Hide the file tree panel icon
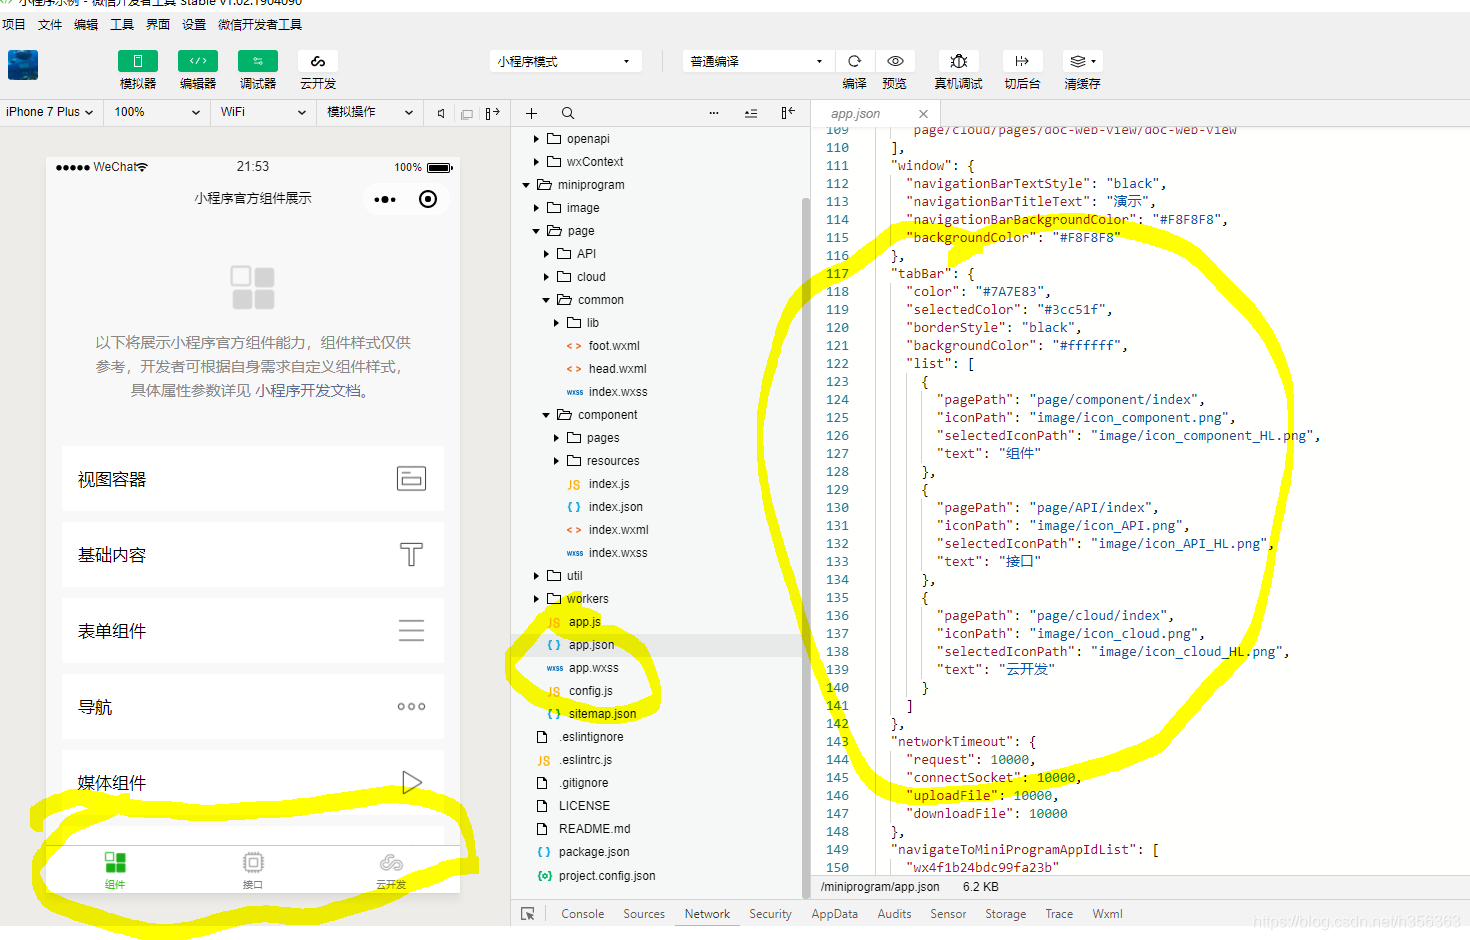The image size is (1470, 940). click(788, 113)
